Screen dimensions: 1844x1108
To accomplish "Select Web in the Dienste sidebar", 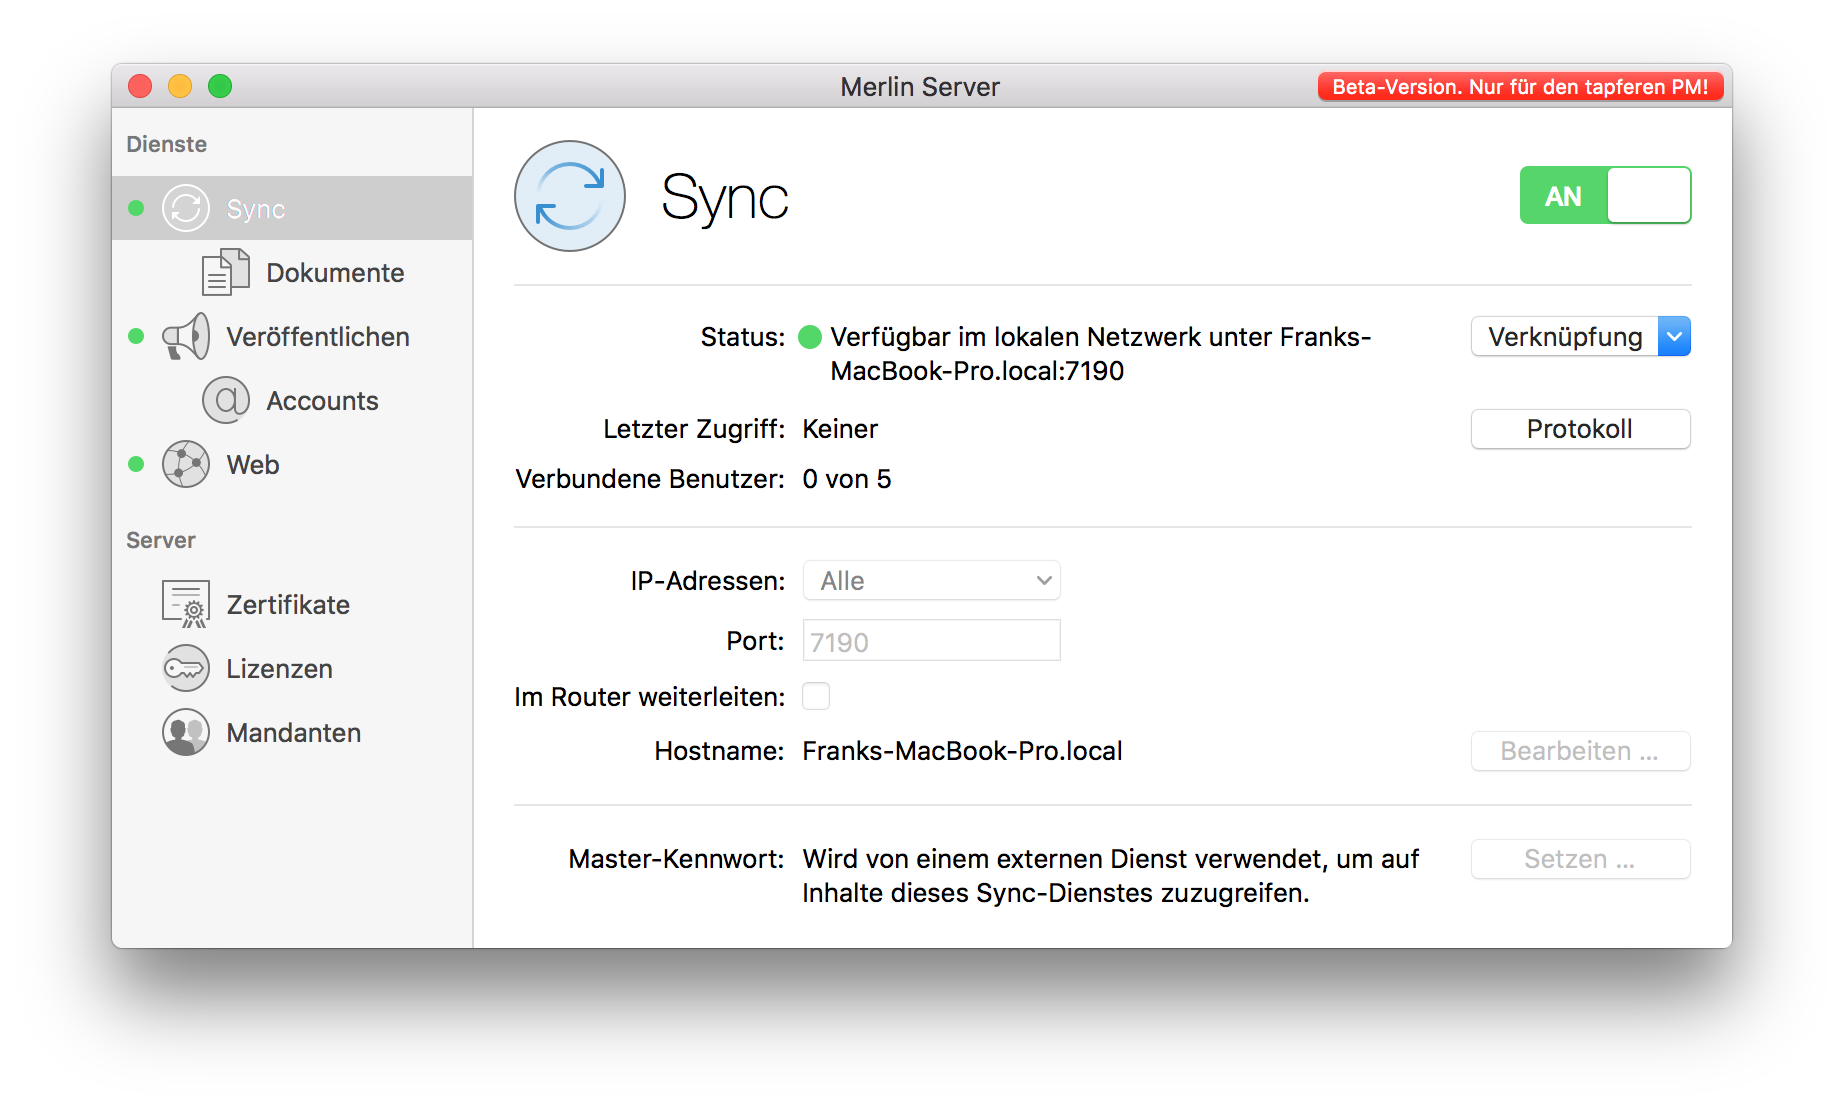I will (x=252, y=464).
